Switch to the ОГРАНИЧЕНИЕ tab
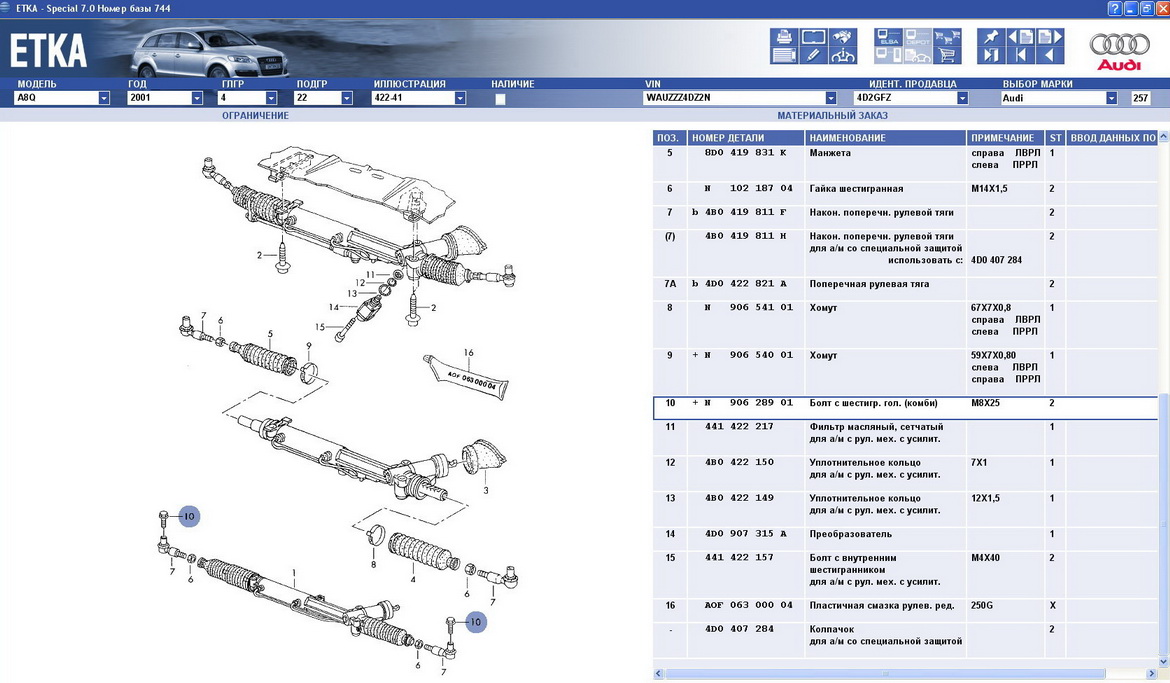Image resolution: width=1170 pixels, height=683 pixels. pos(255,115)
